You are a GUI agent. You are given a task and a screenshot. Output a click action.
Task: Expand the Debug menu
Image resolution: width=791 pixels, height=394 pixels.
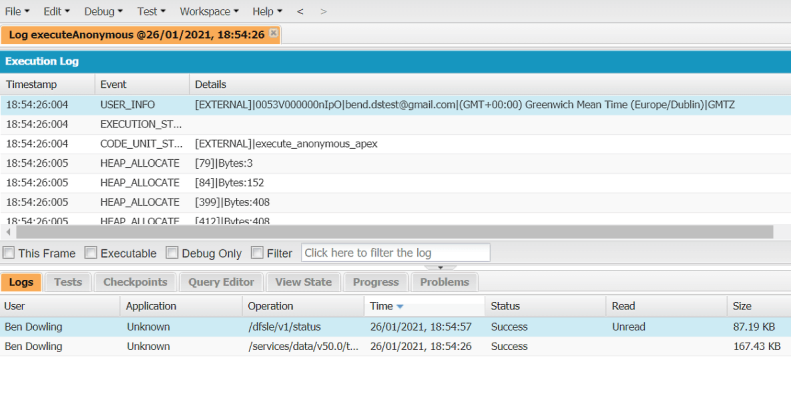pyautogui.click(x=103, y=11)
